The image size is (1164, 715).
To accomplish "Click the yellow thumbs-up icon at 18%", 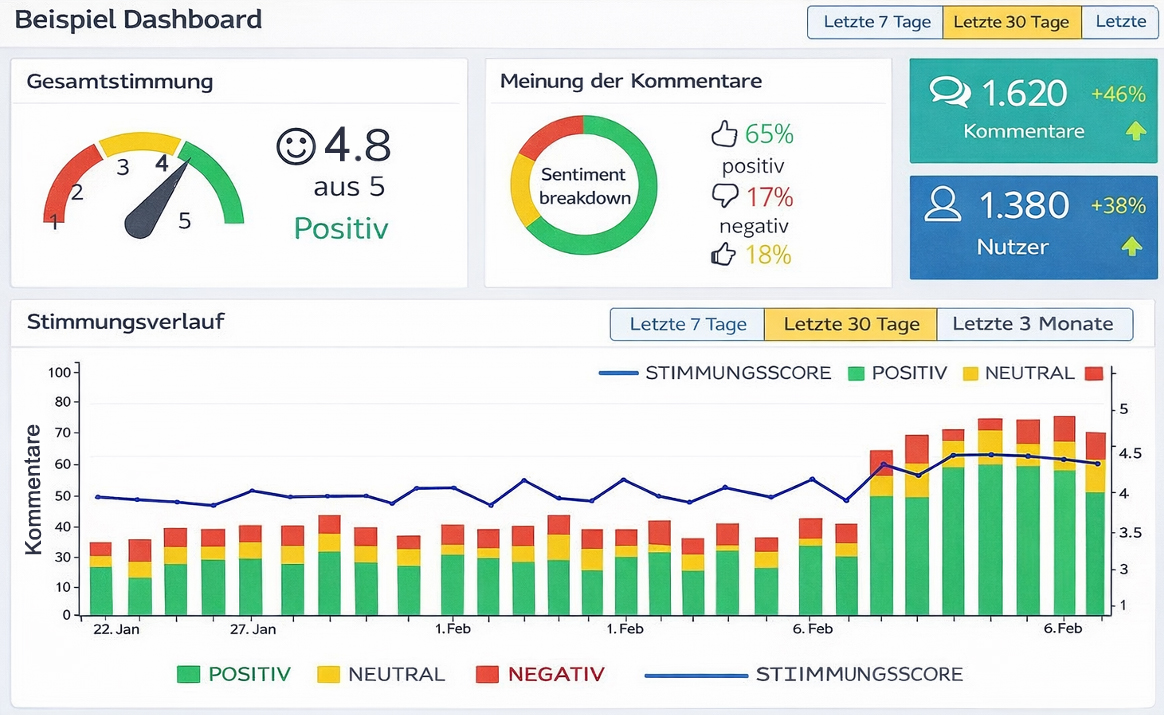I will [x=723, y=255].
